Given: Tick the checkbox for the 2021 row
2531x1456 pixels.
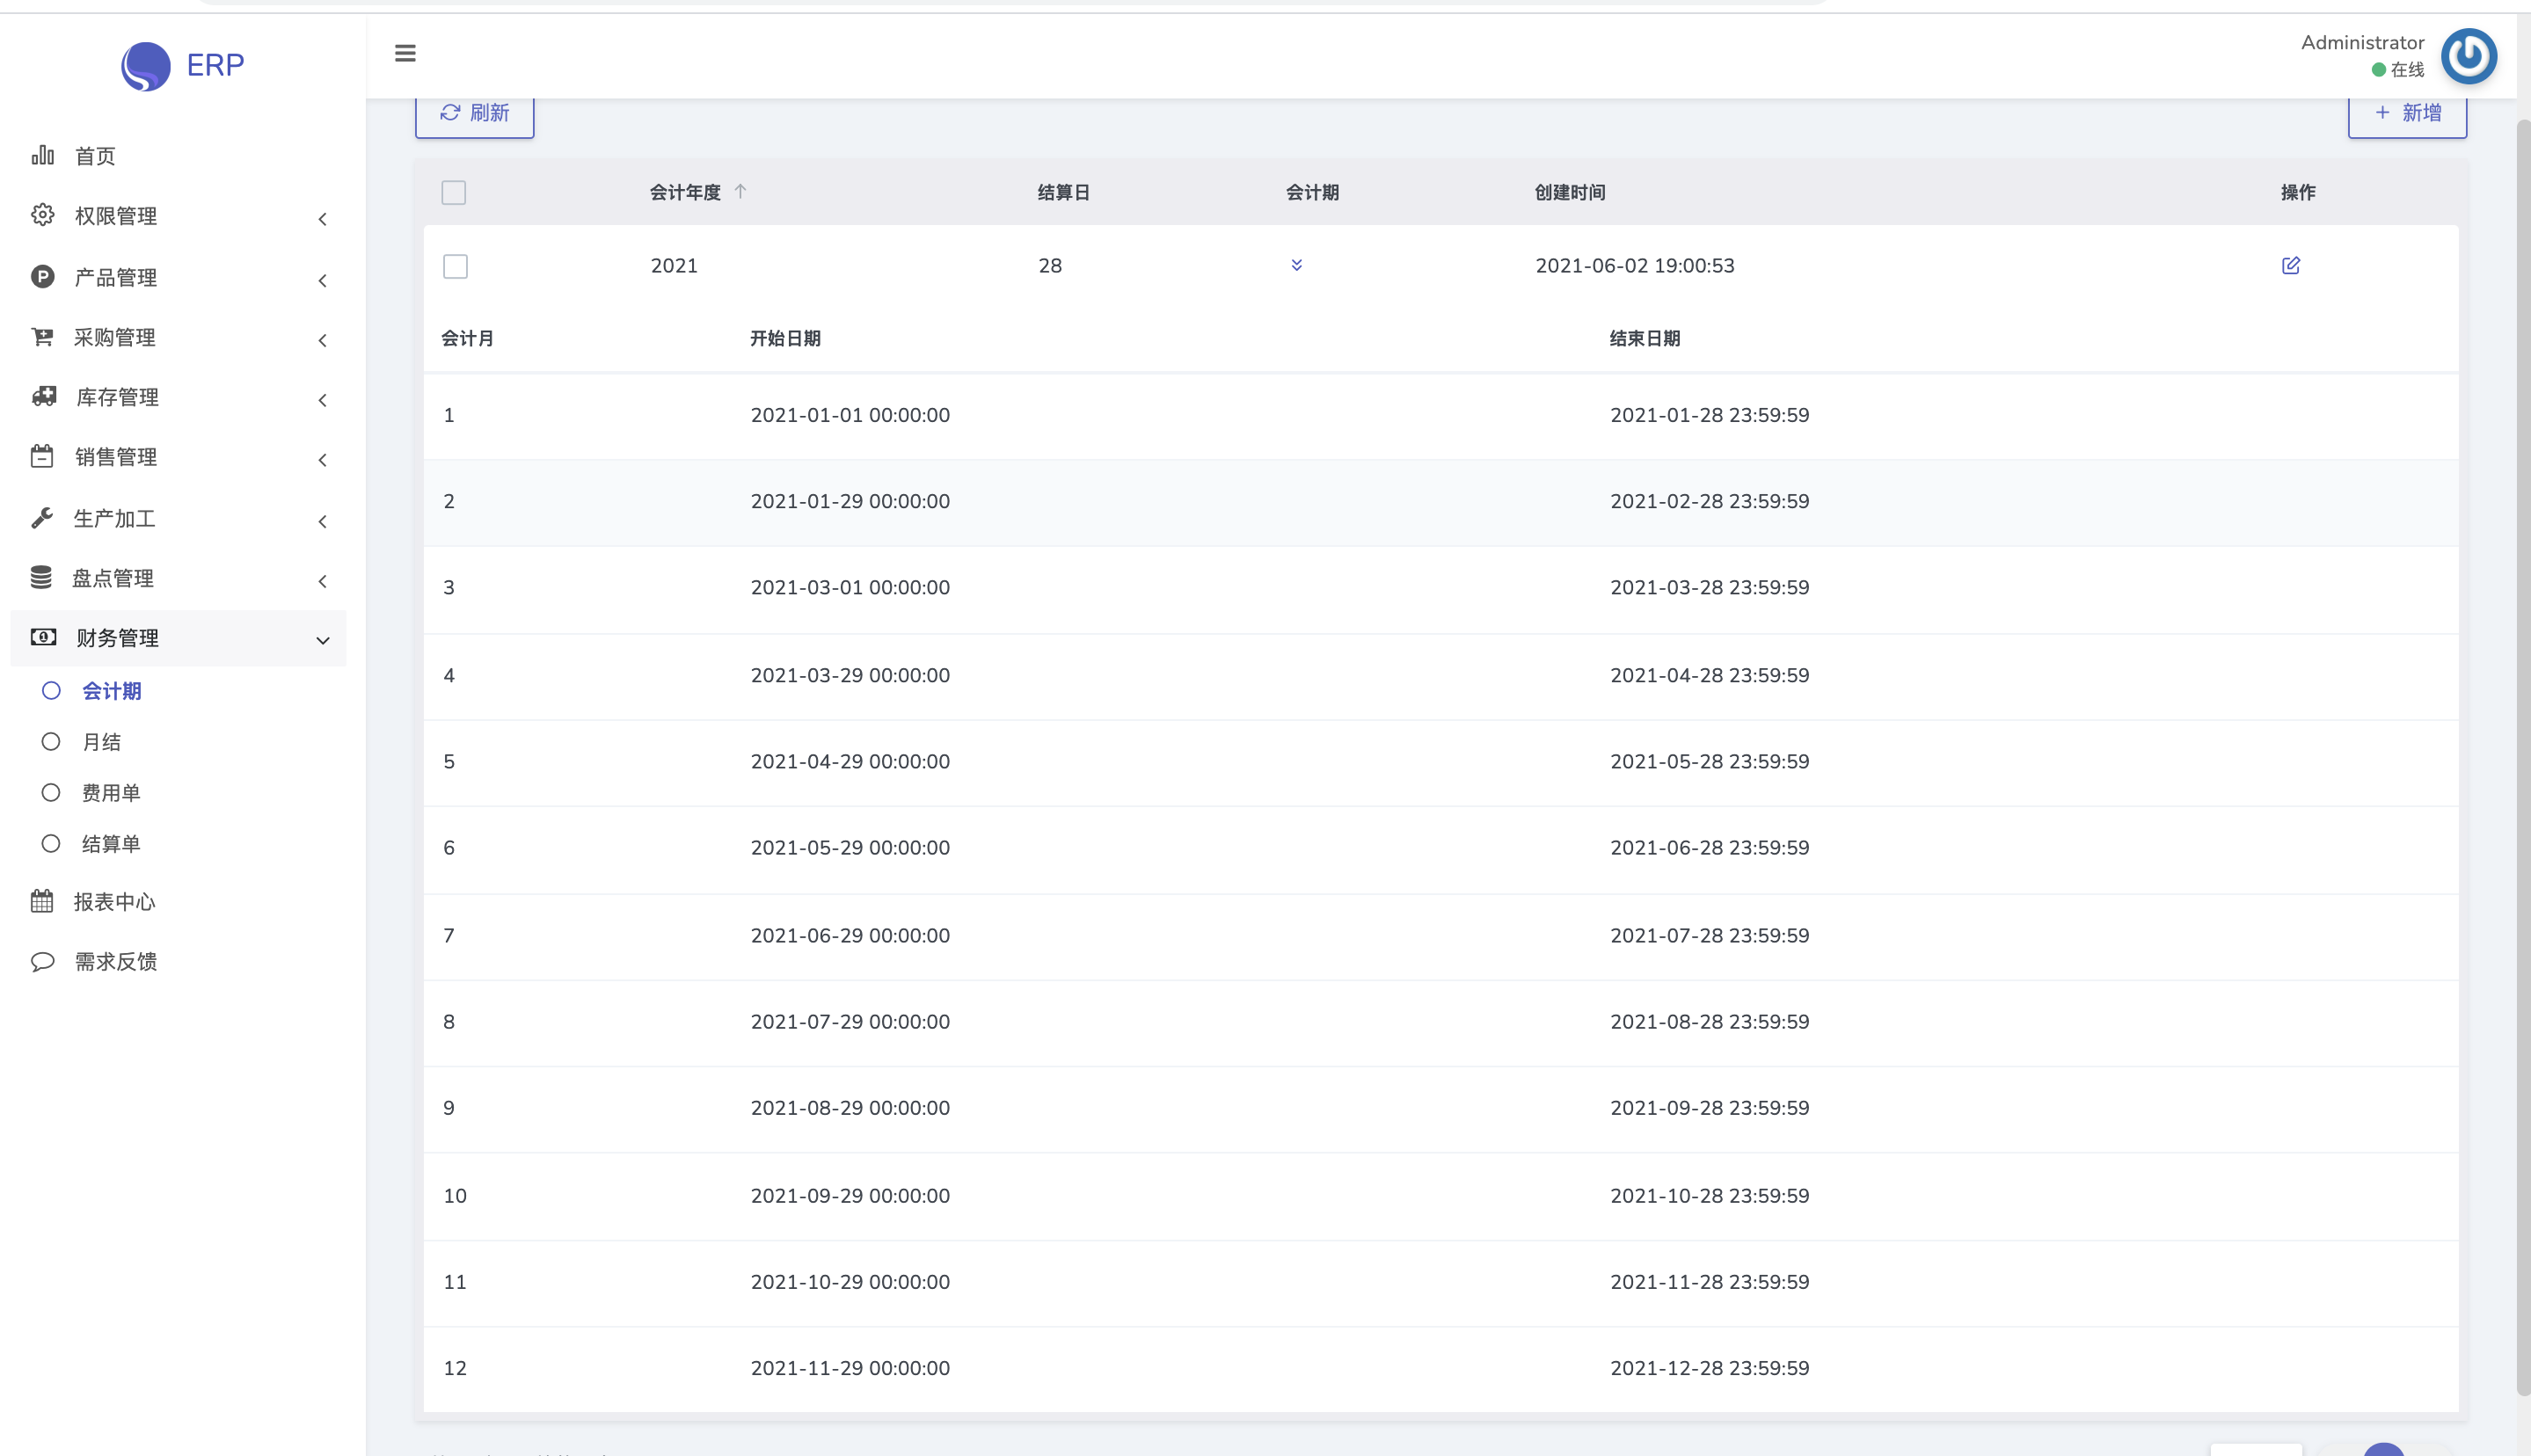Looking at the screenshot, I should pyautogui.click(x=455, y=266).
